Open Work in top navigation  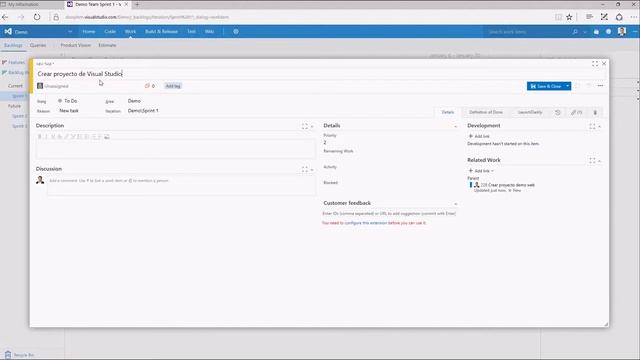click(130, 31)
